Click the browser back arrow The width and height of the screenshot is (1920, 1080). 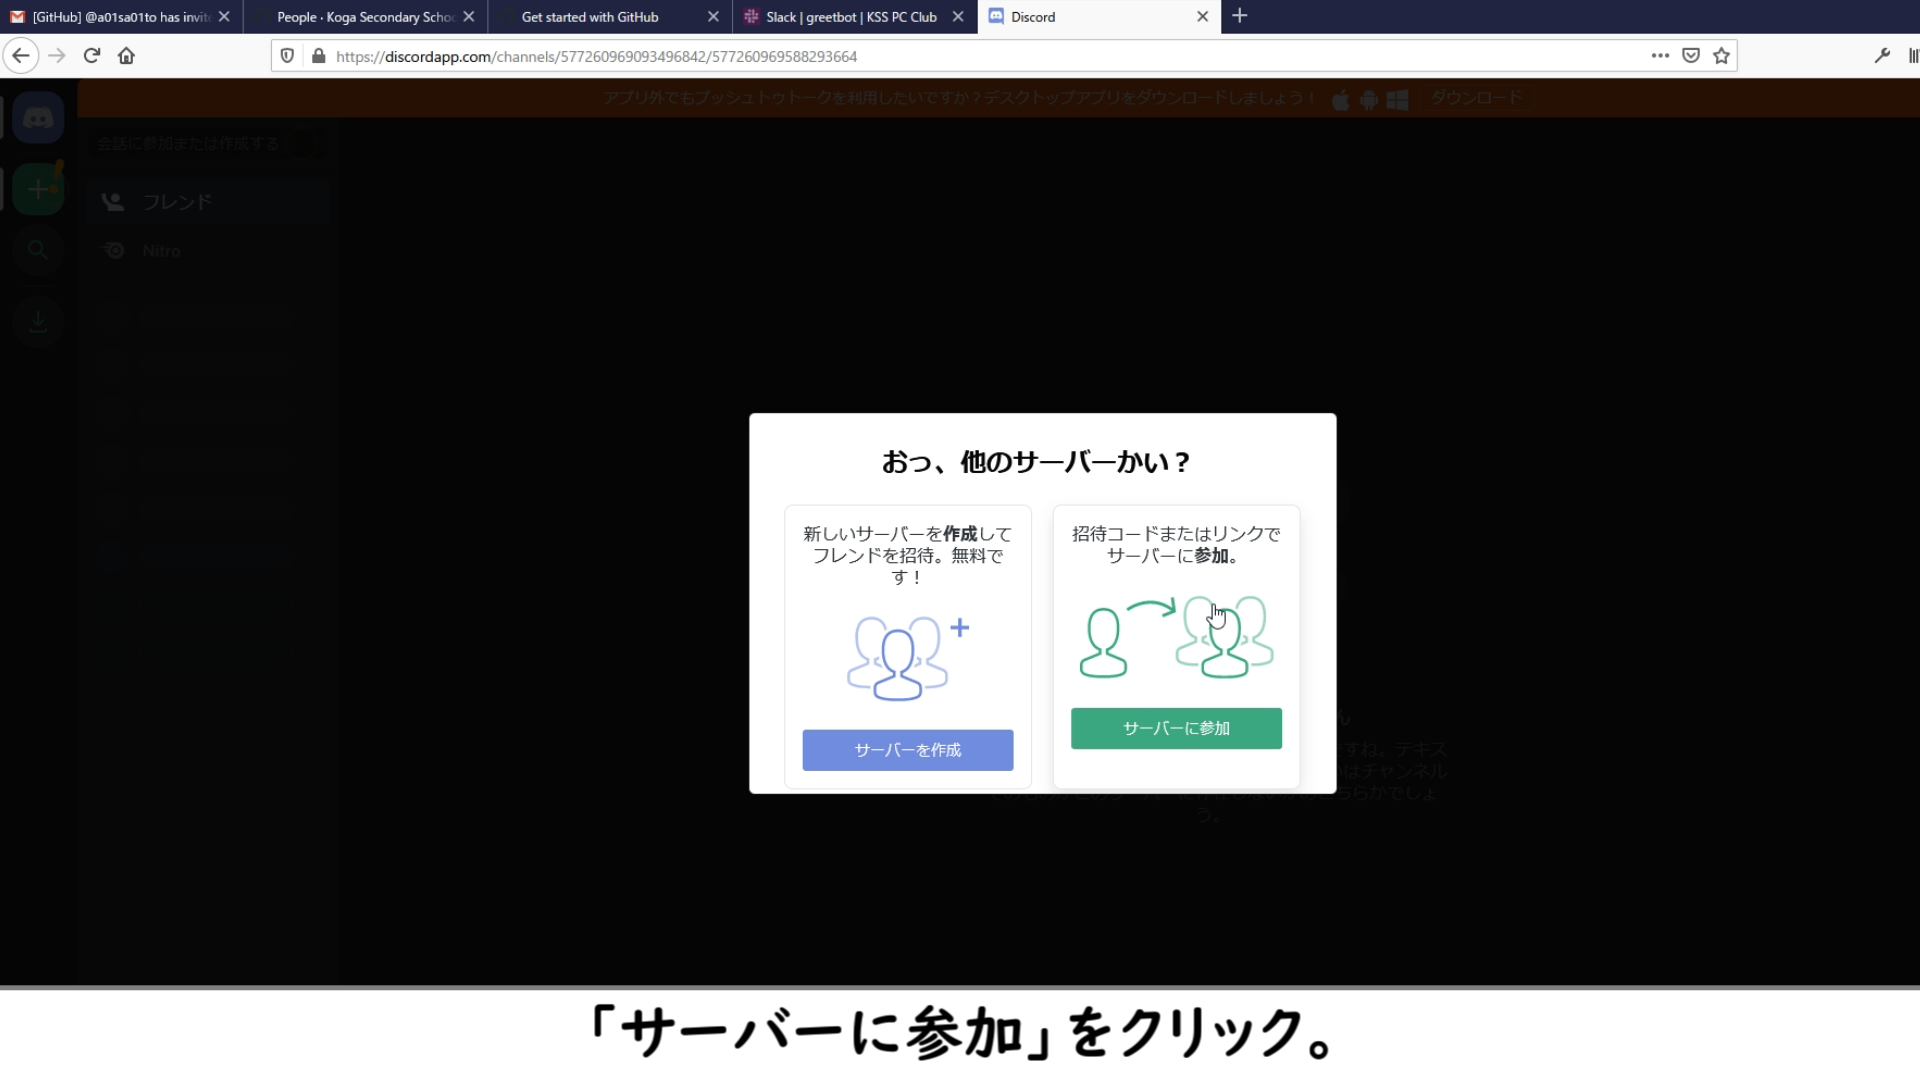[21, 56]
